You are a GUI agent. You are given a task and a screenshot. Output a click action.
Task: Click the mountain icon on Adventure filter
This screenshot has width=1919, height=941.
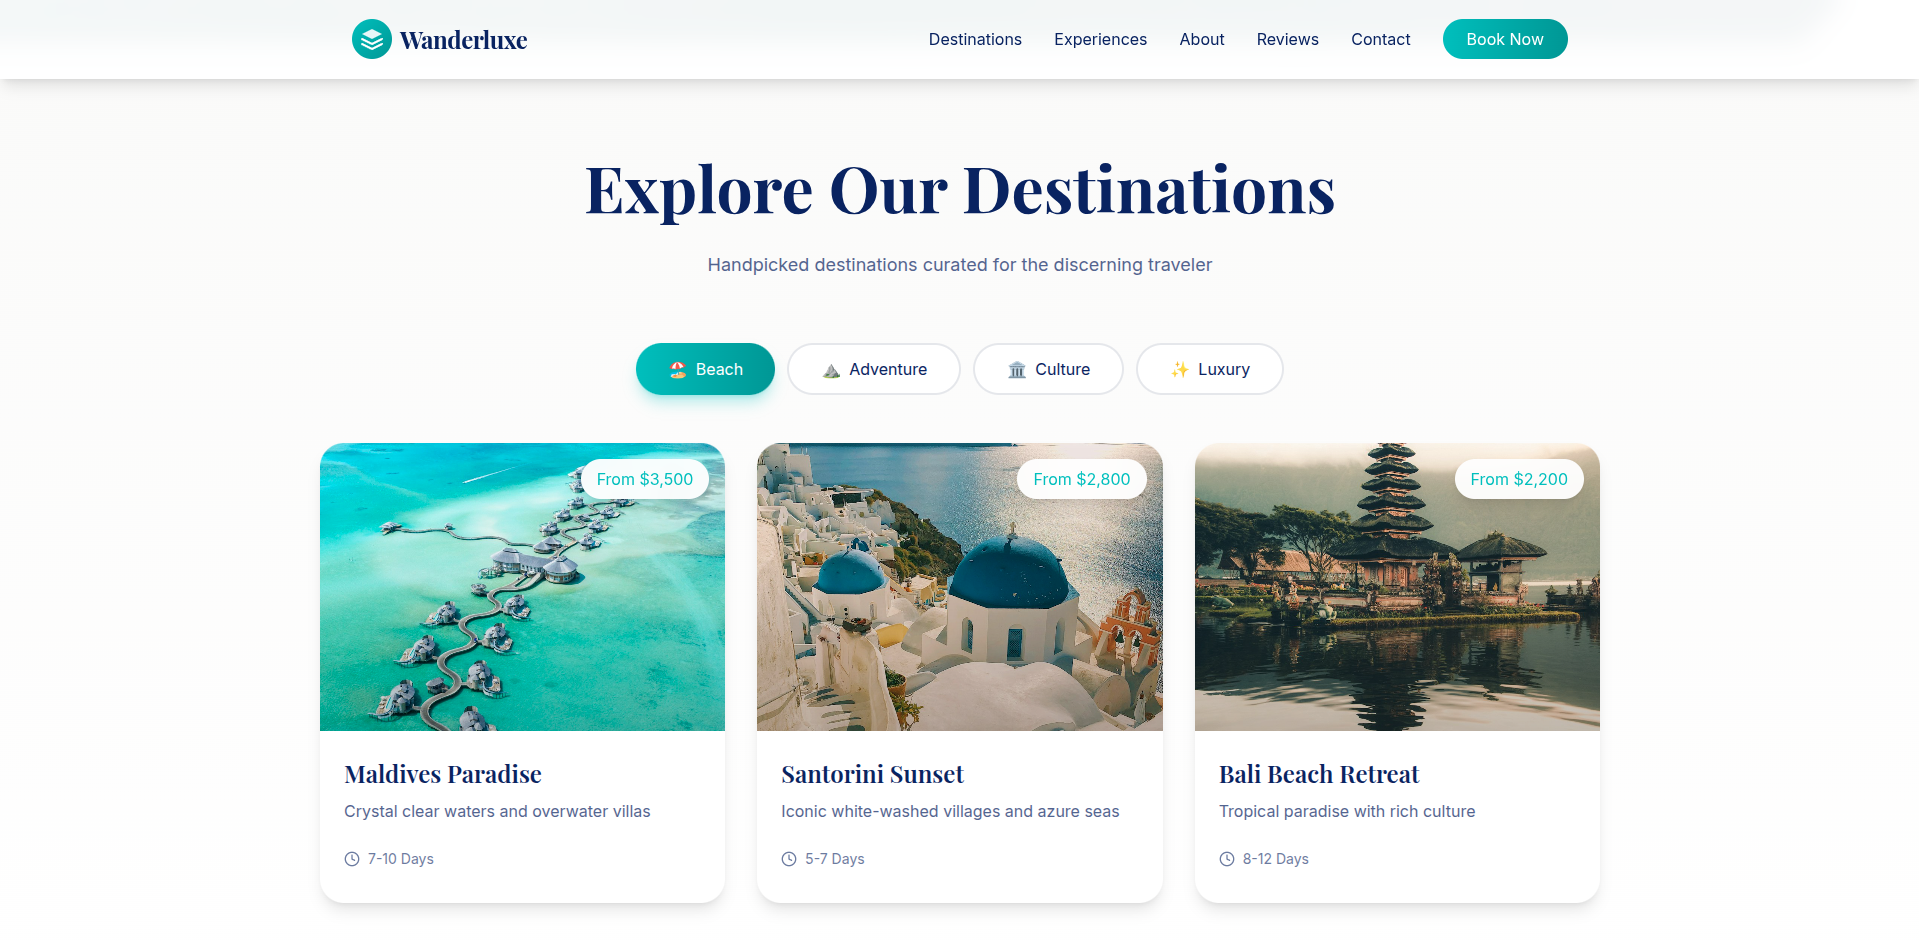click(831, 370)
